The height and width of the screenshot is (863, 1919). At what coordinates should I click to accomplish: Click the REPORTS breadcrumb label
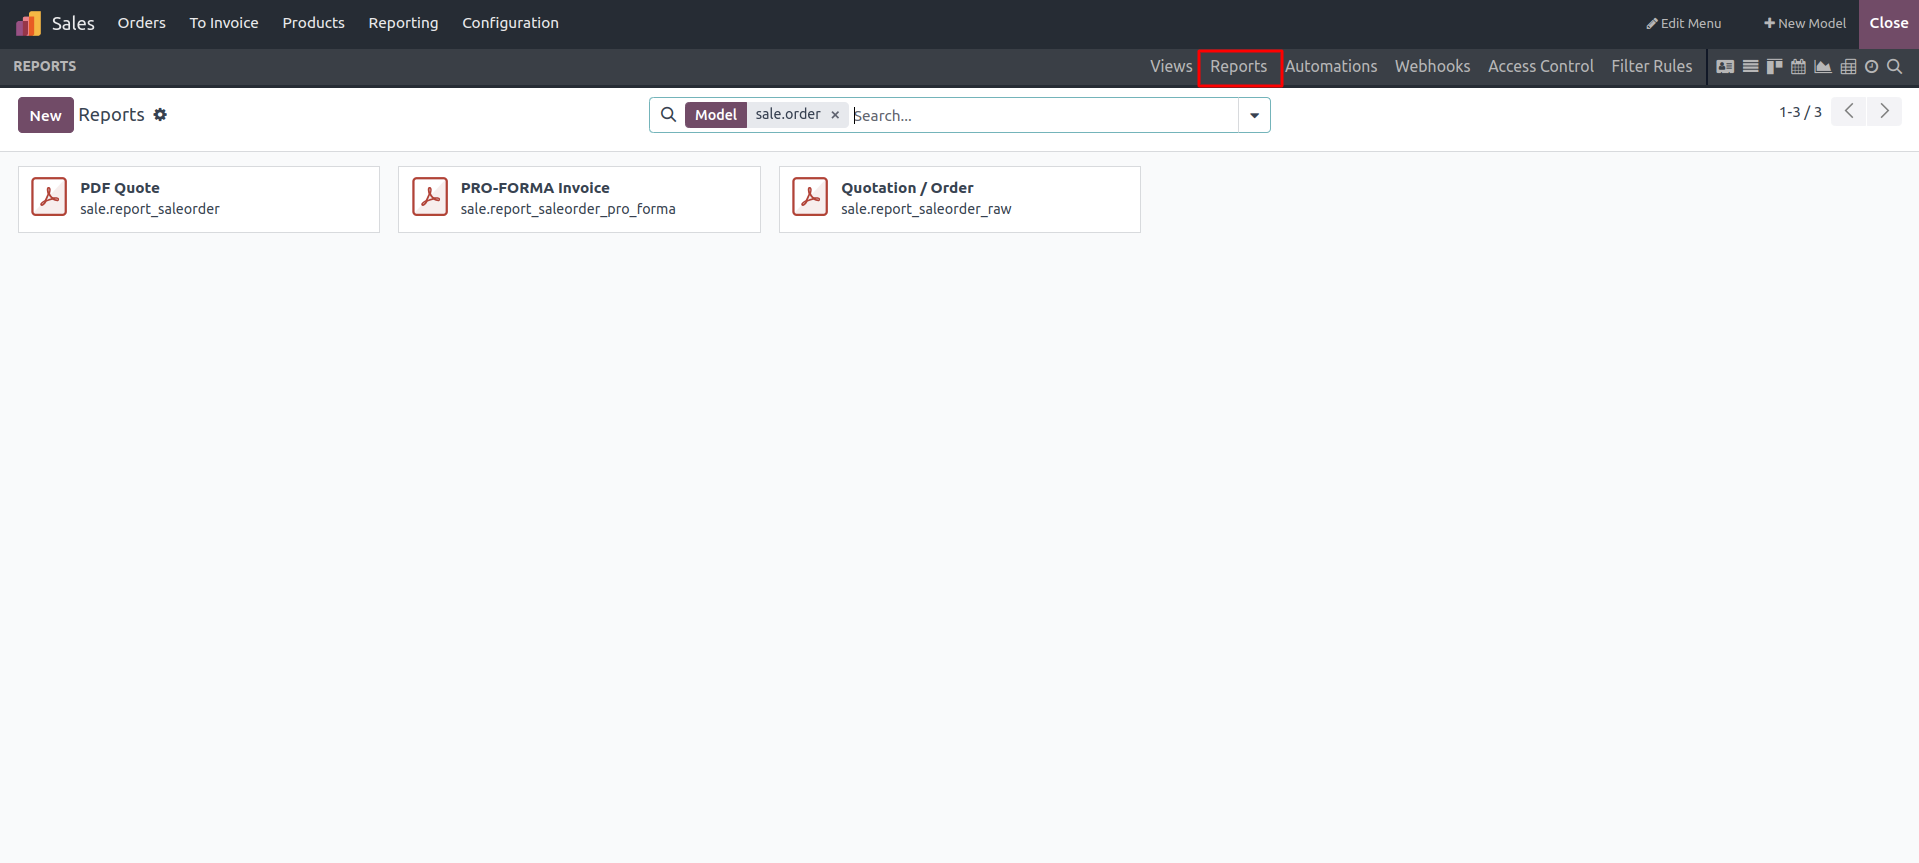click(45, 66)
